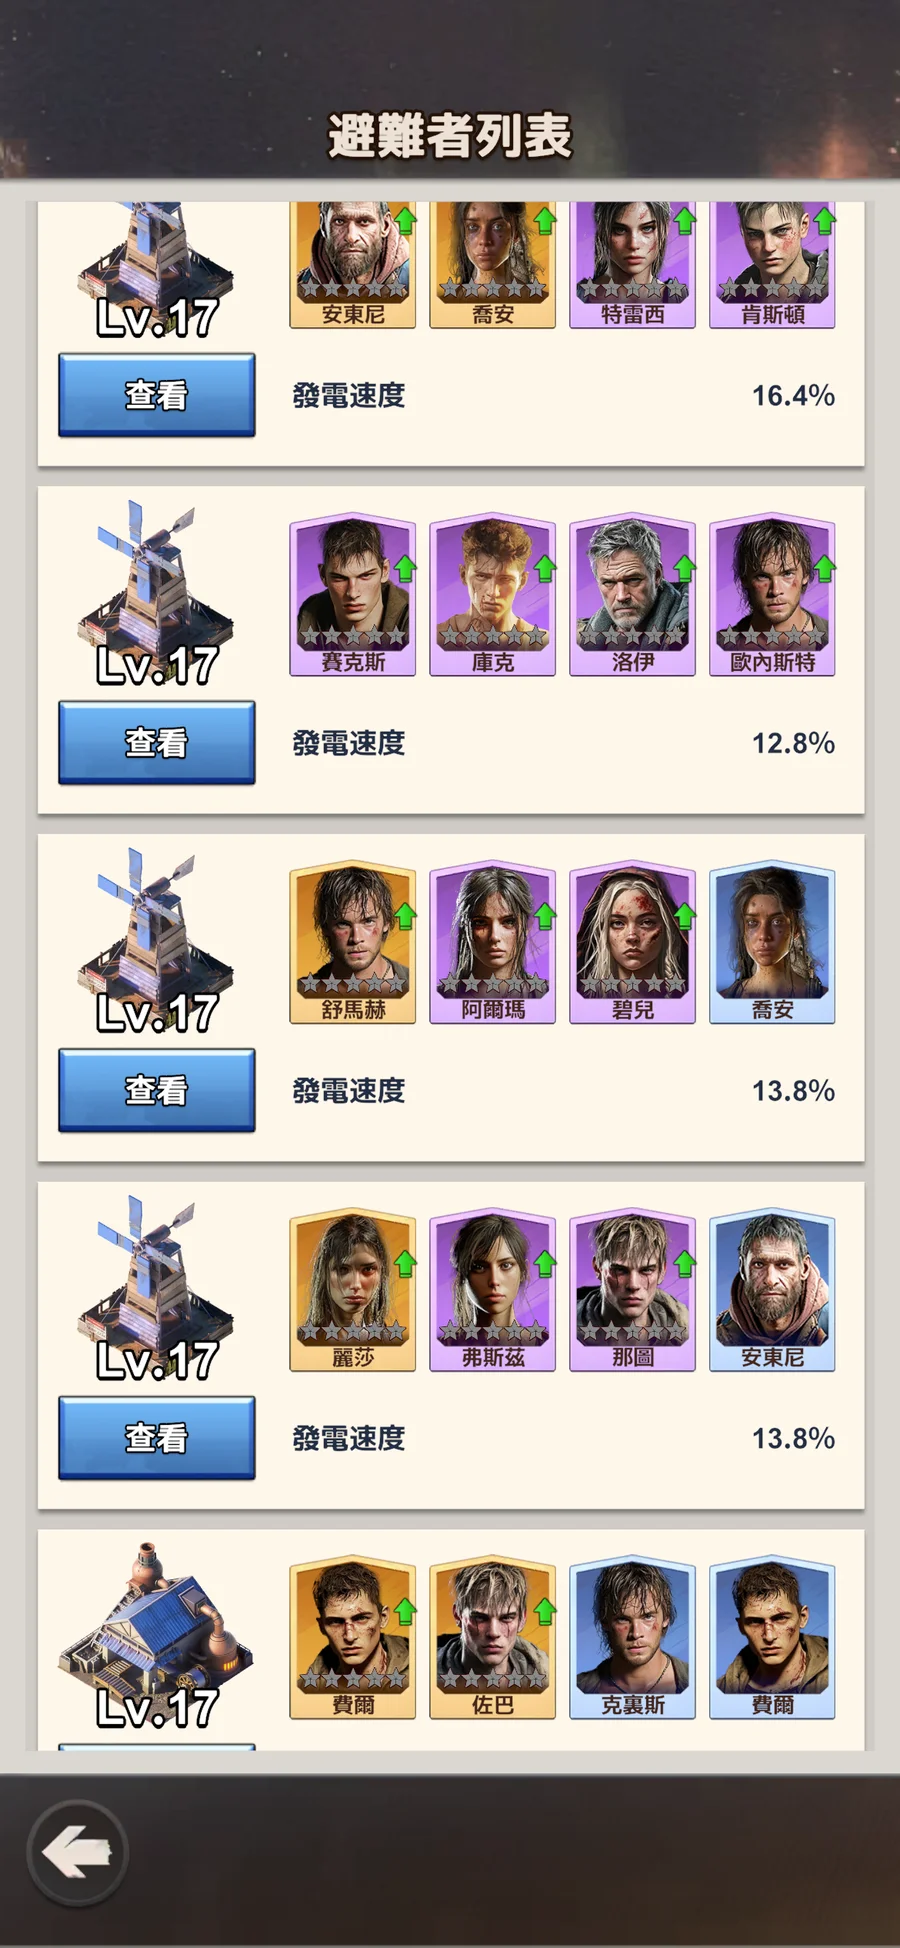The width and height of the screenshot is (900, 1948).
Task: Tap 查看 for the 12.8% windmill
Action: (x=156, y=743)
